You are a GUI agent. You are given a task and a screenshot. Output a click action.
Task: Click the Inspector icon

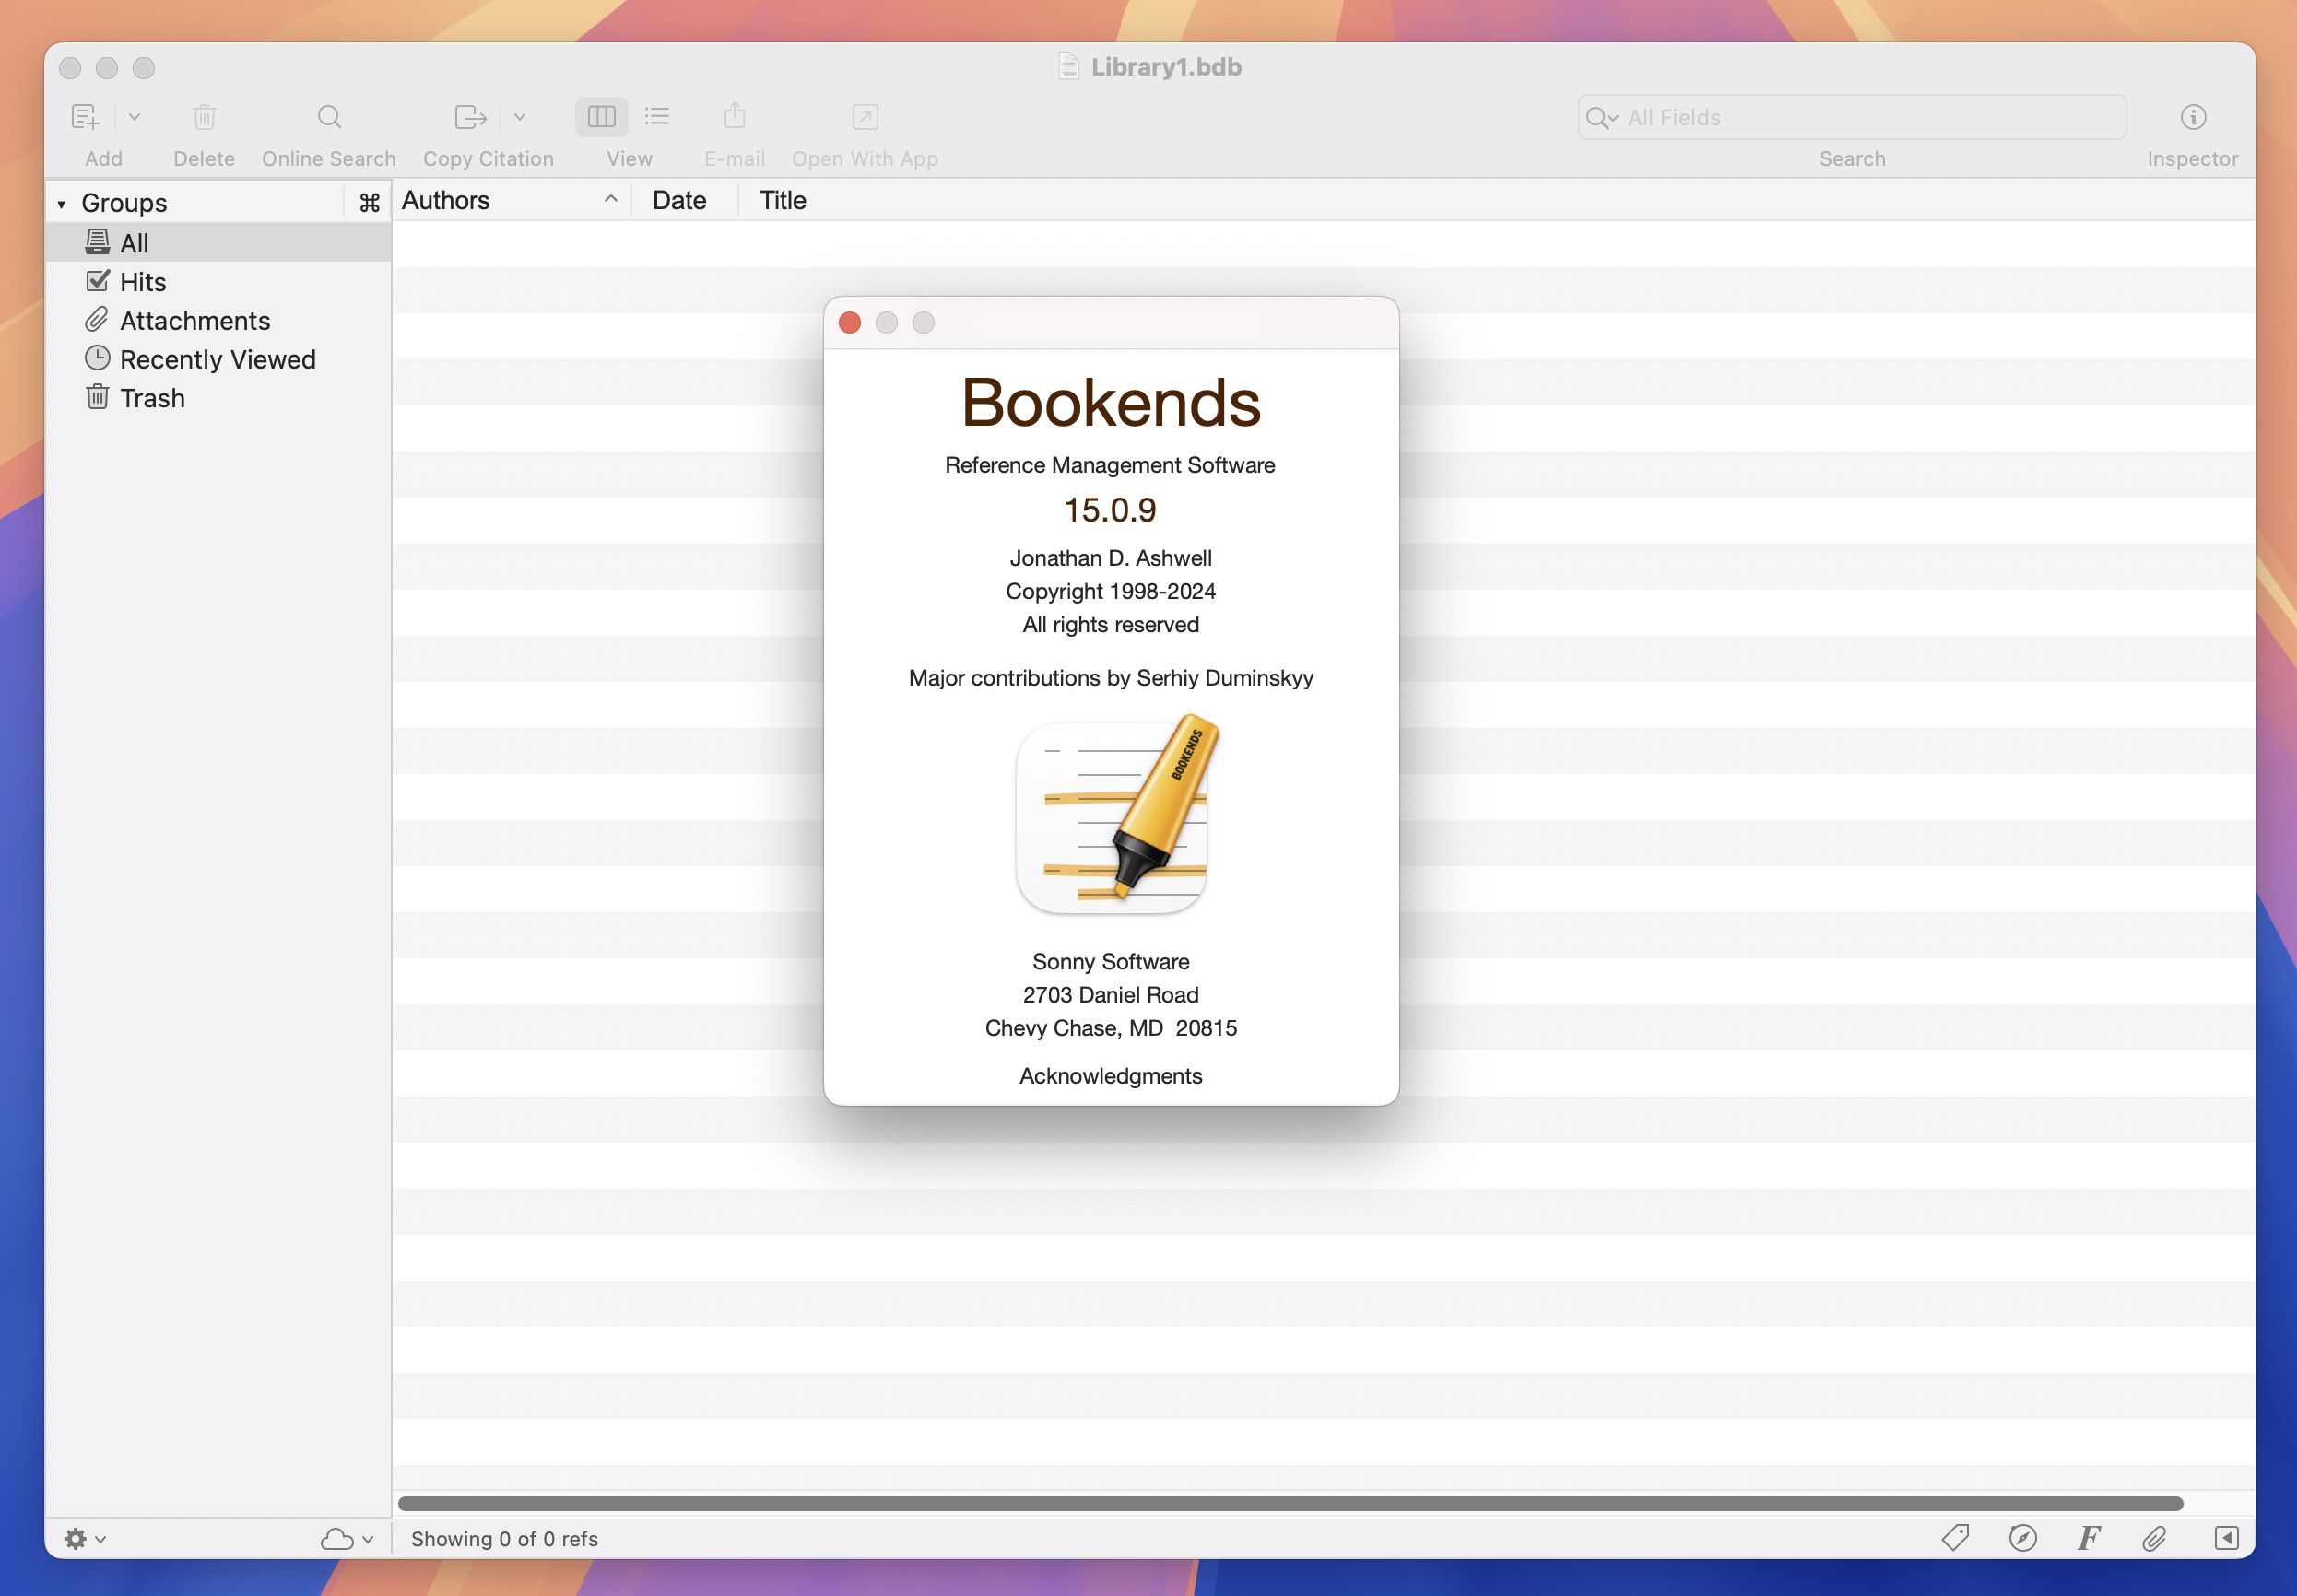(x=2194, y=117)
